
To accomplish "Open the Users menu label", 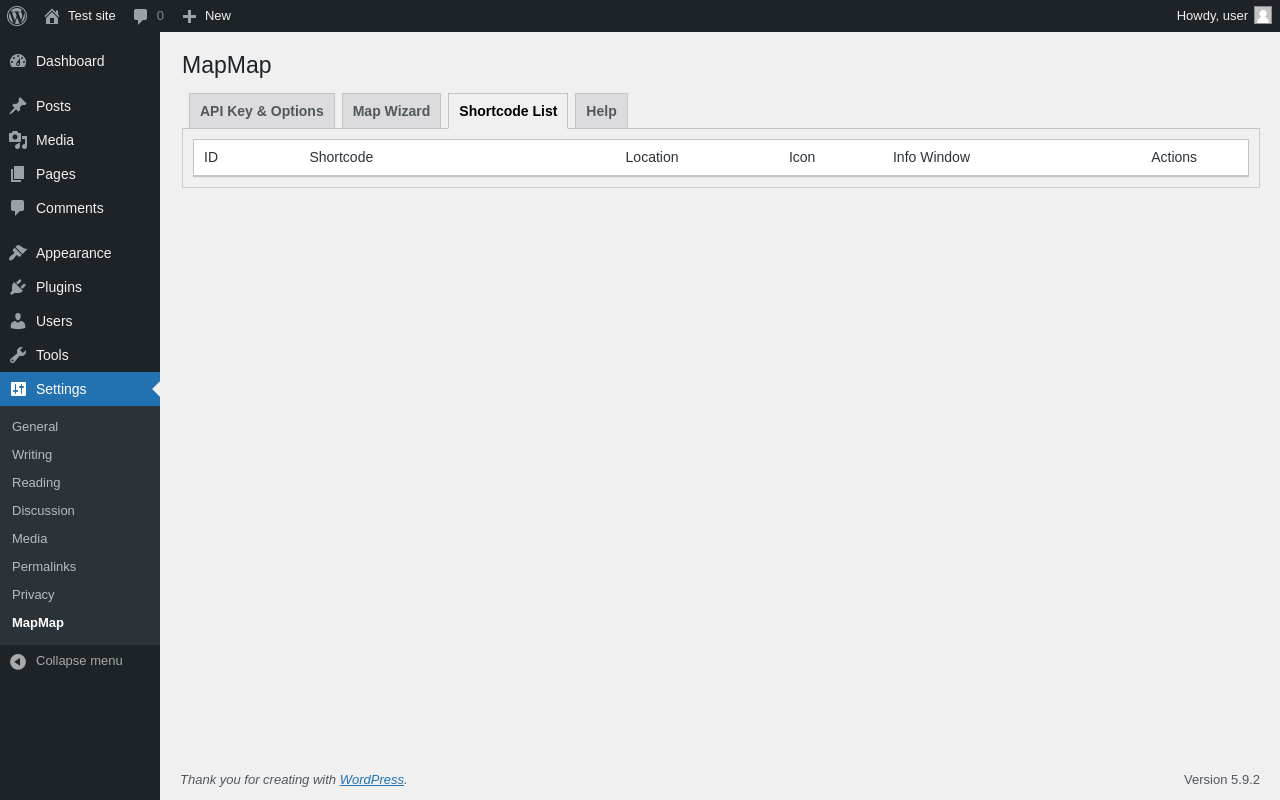I will [54, 321].
